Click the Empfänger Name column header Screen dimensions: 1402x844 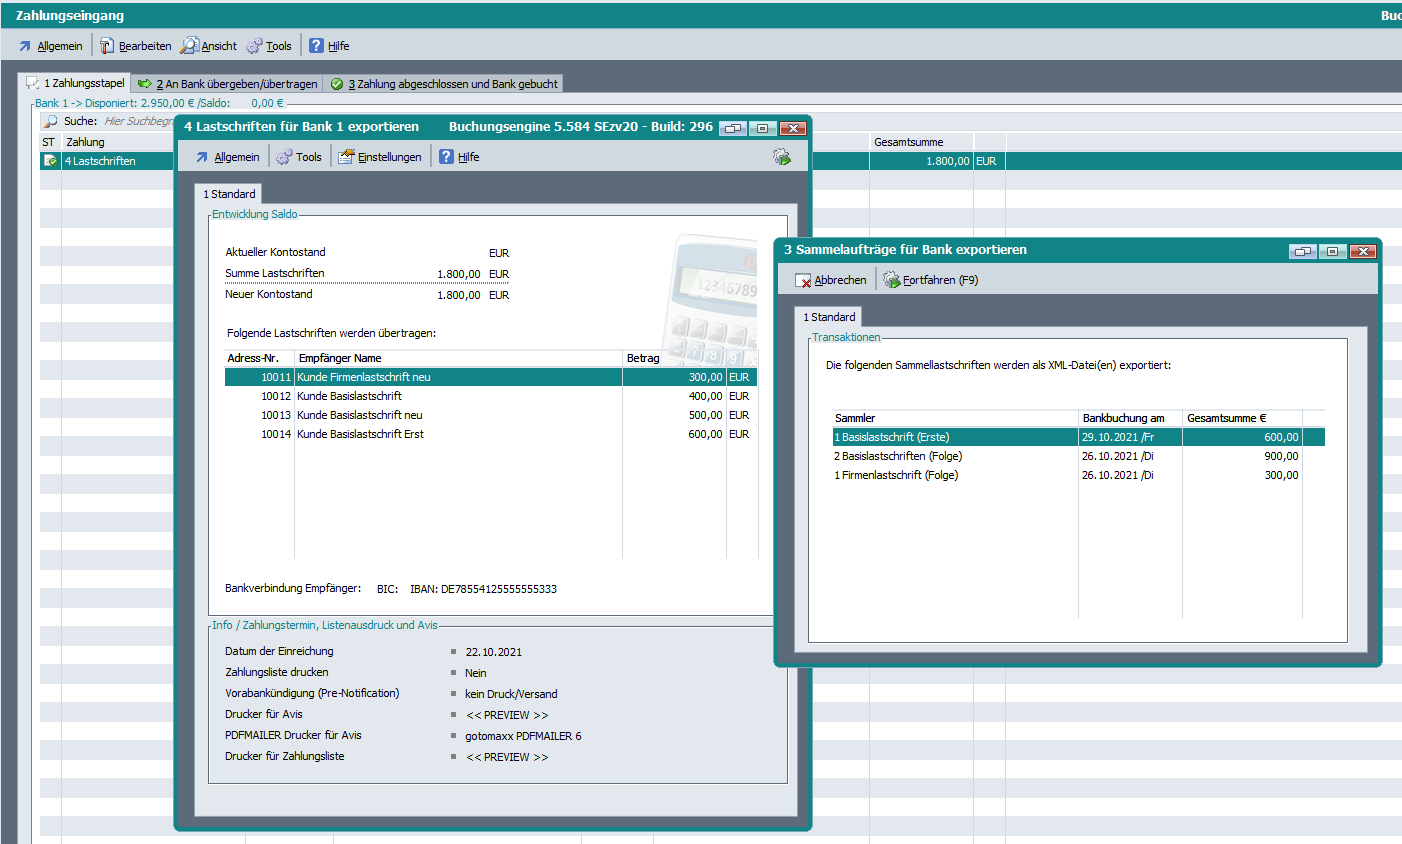tap(340, 358)
